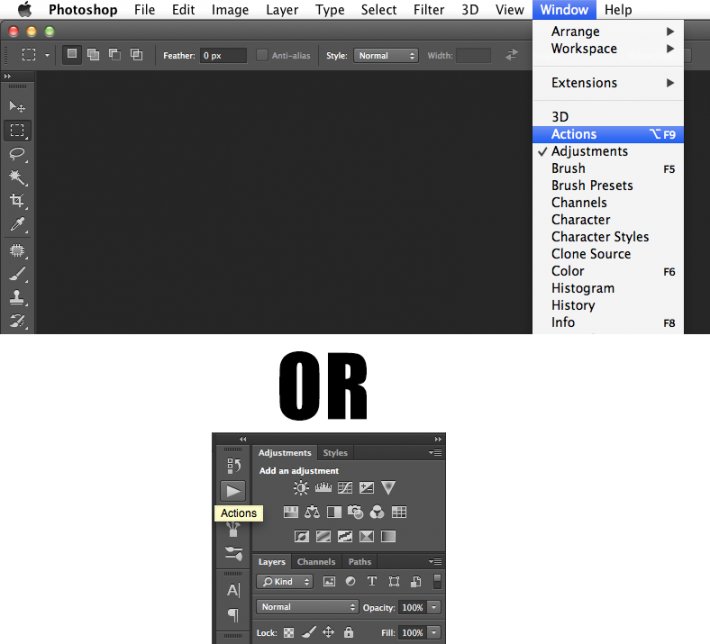Toggle type layer filter
Screen dimensions: 710x644
[372, 582]
